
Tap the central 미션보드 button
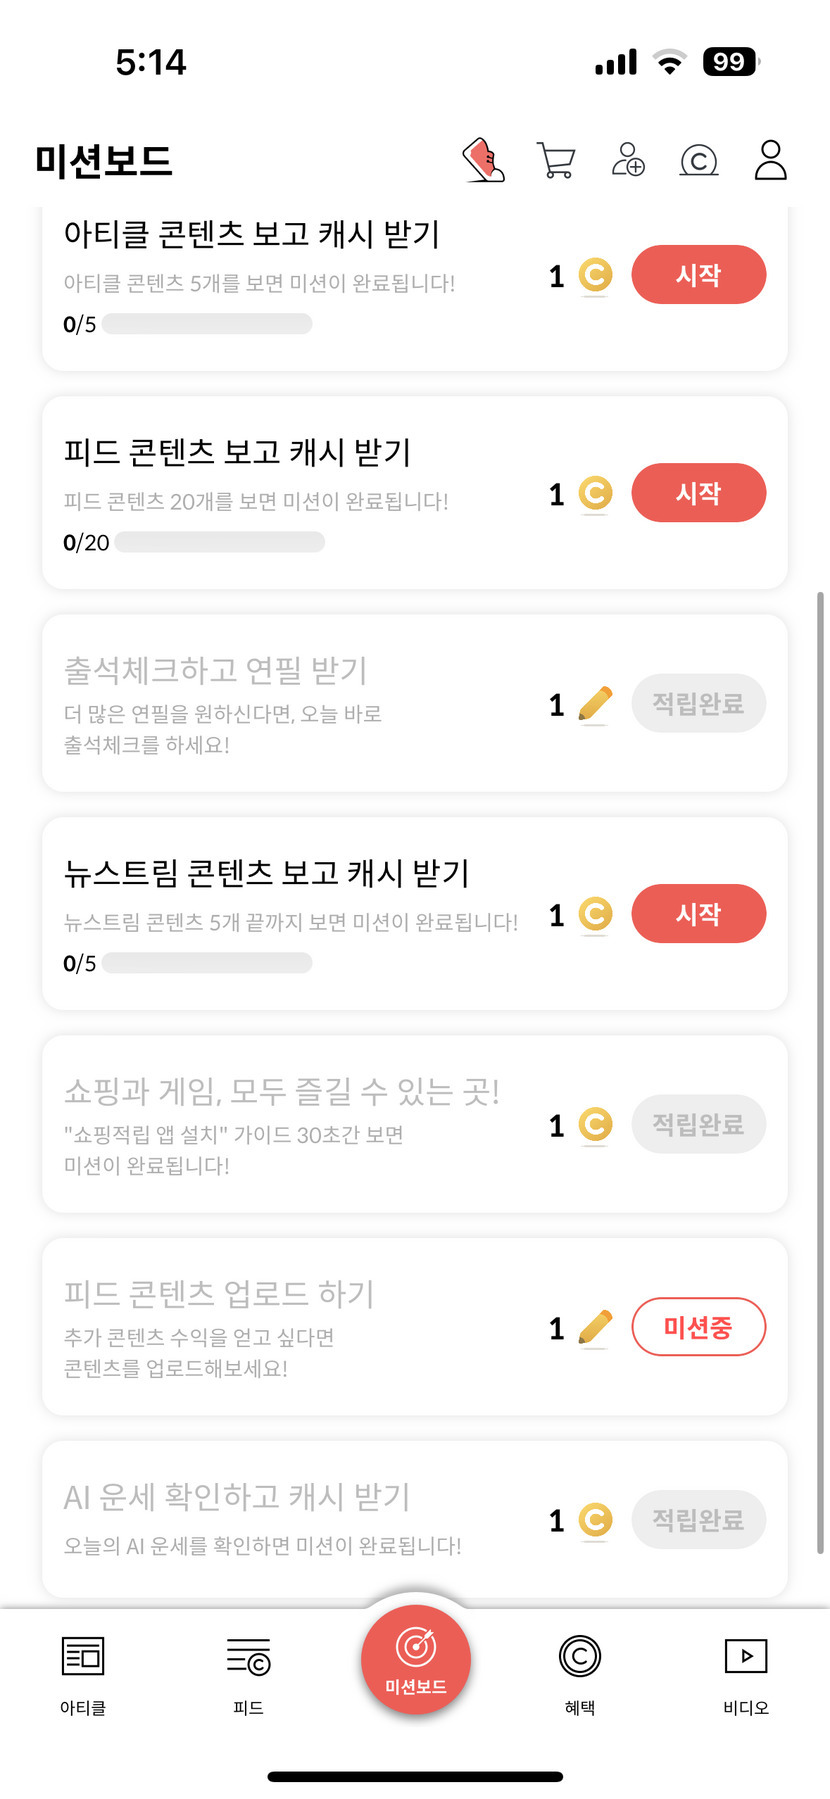(415, 1659)
